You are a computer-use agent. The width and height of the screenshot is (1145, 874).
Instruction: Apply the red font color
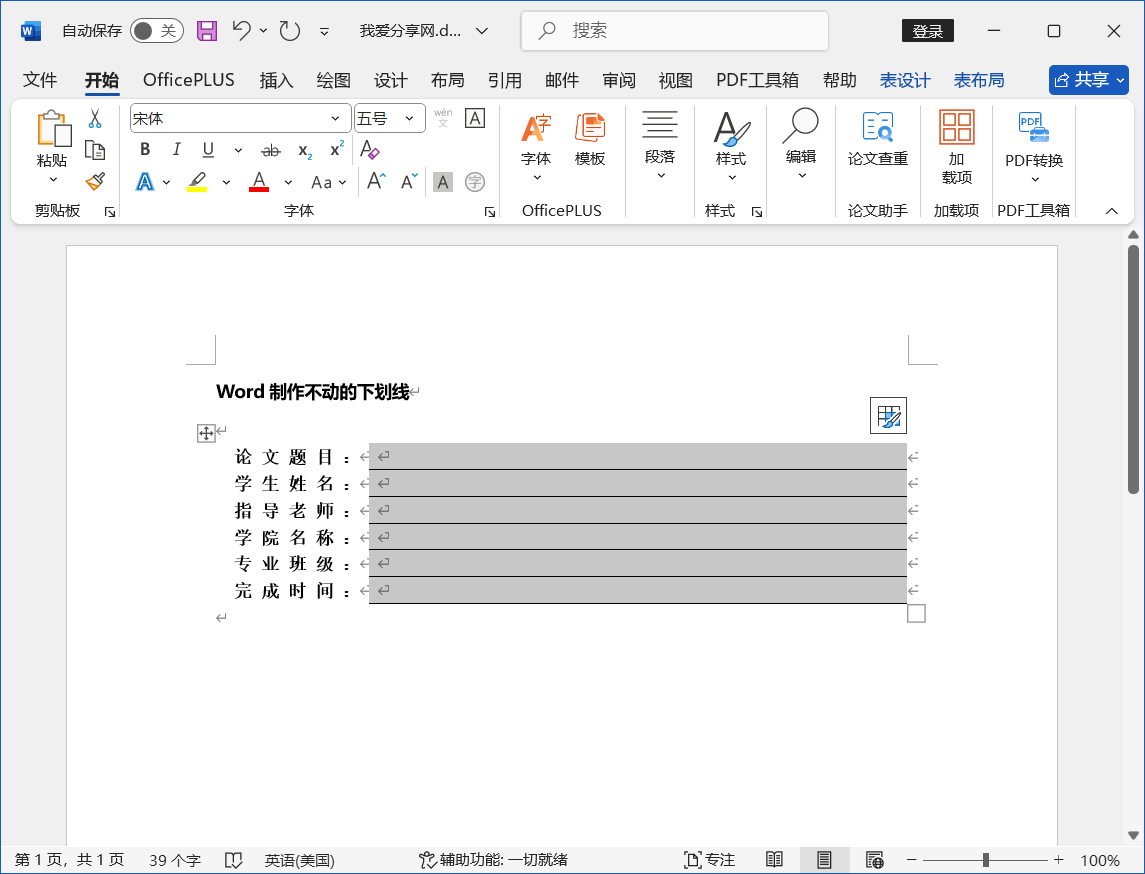coord(259,182)
